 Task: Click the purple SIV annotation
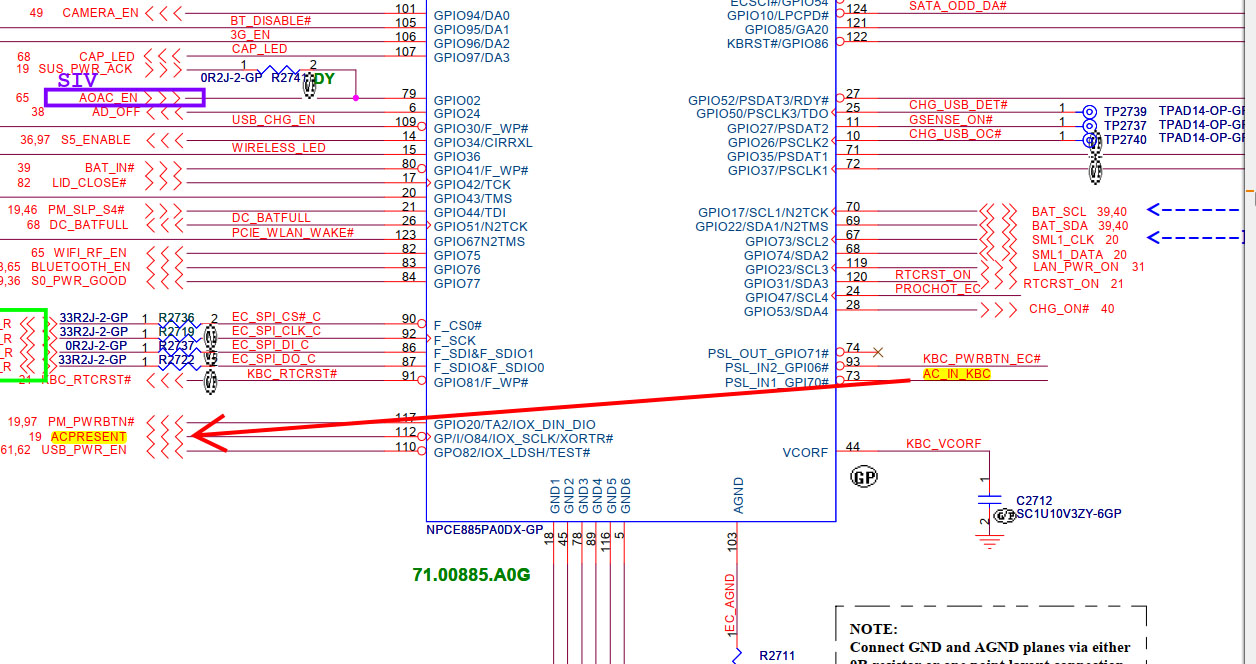[x=77, y=80]
